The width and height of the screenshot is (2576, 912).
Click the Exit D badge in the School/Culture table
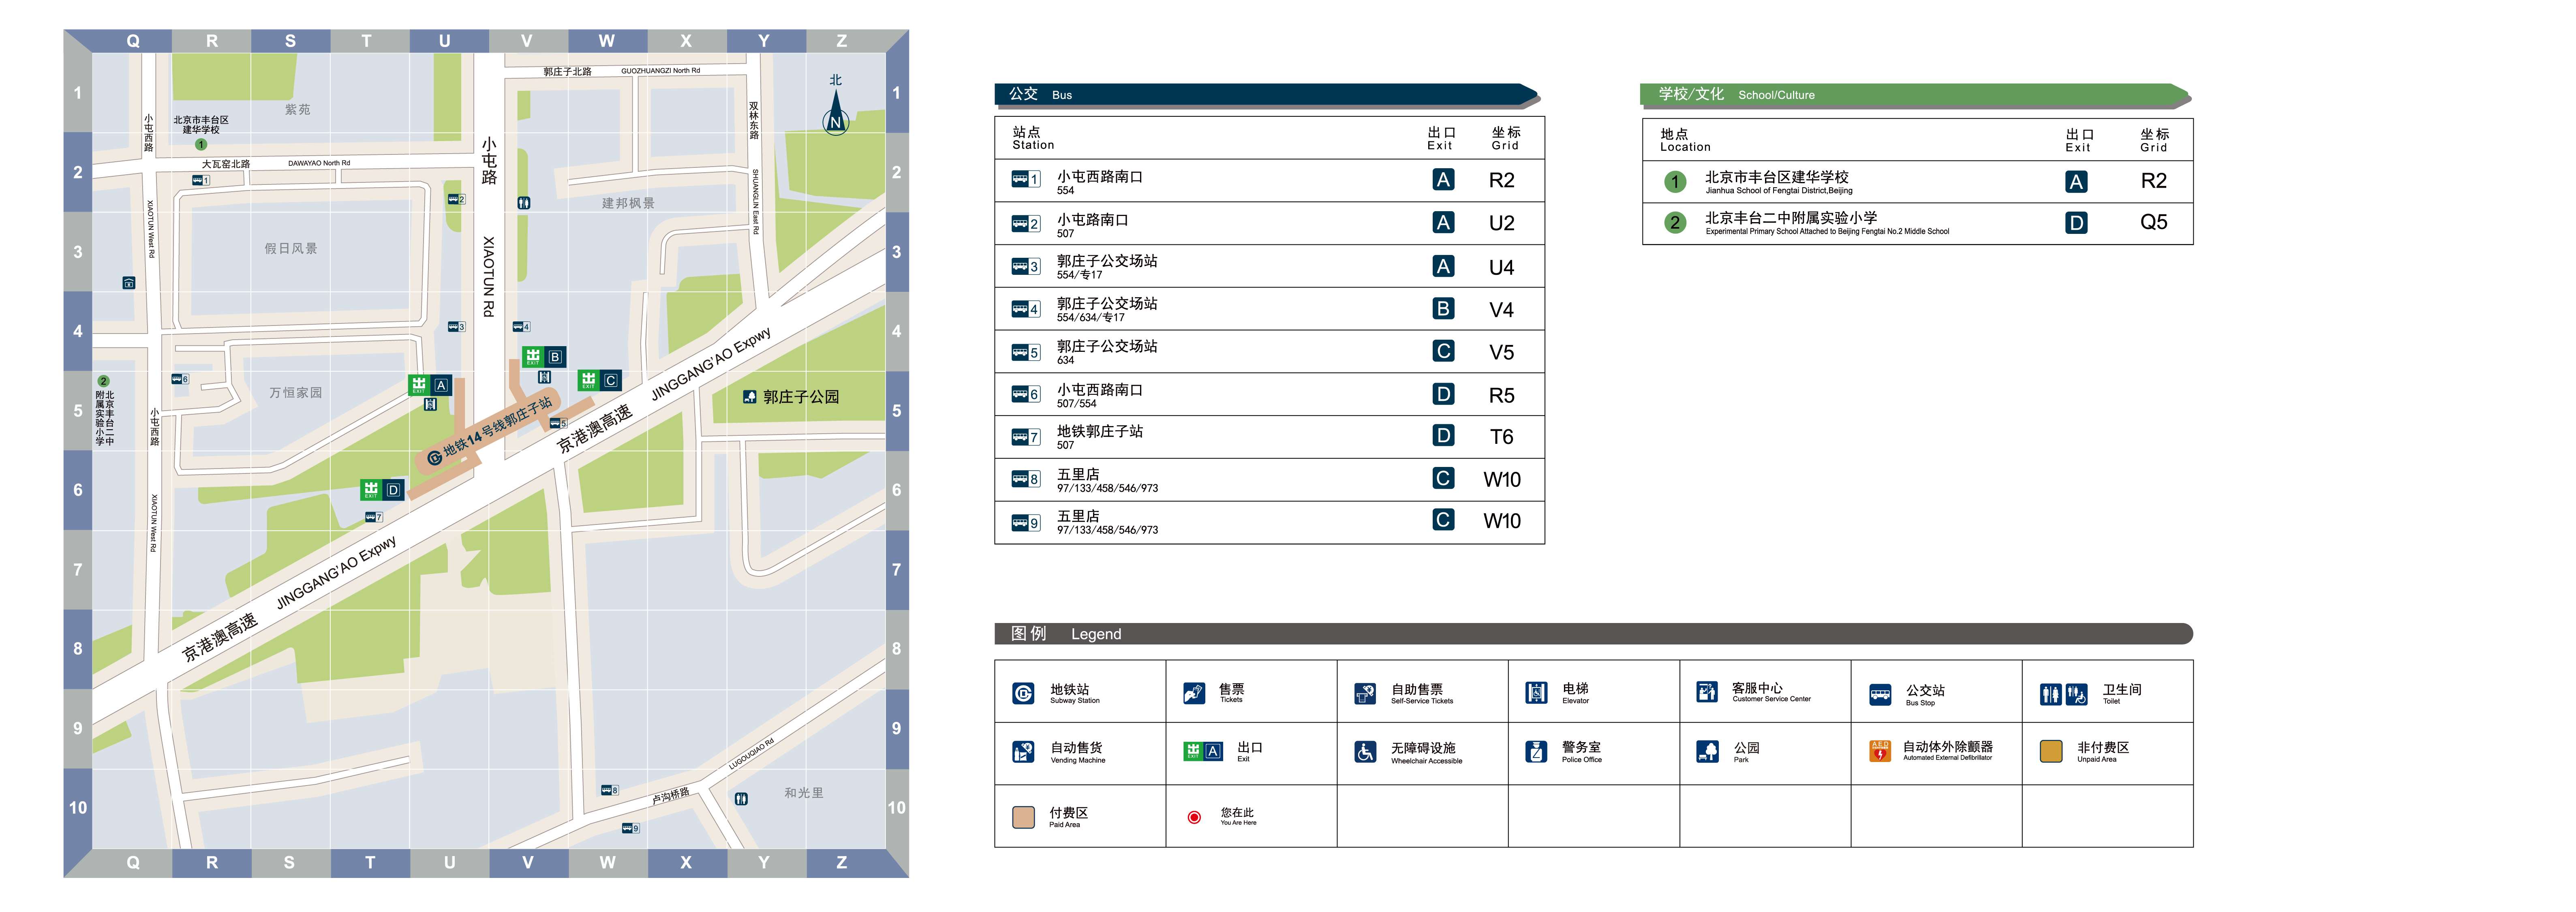(x=2076, y=222)
